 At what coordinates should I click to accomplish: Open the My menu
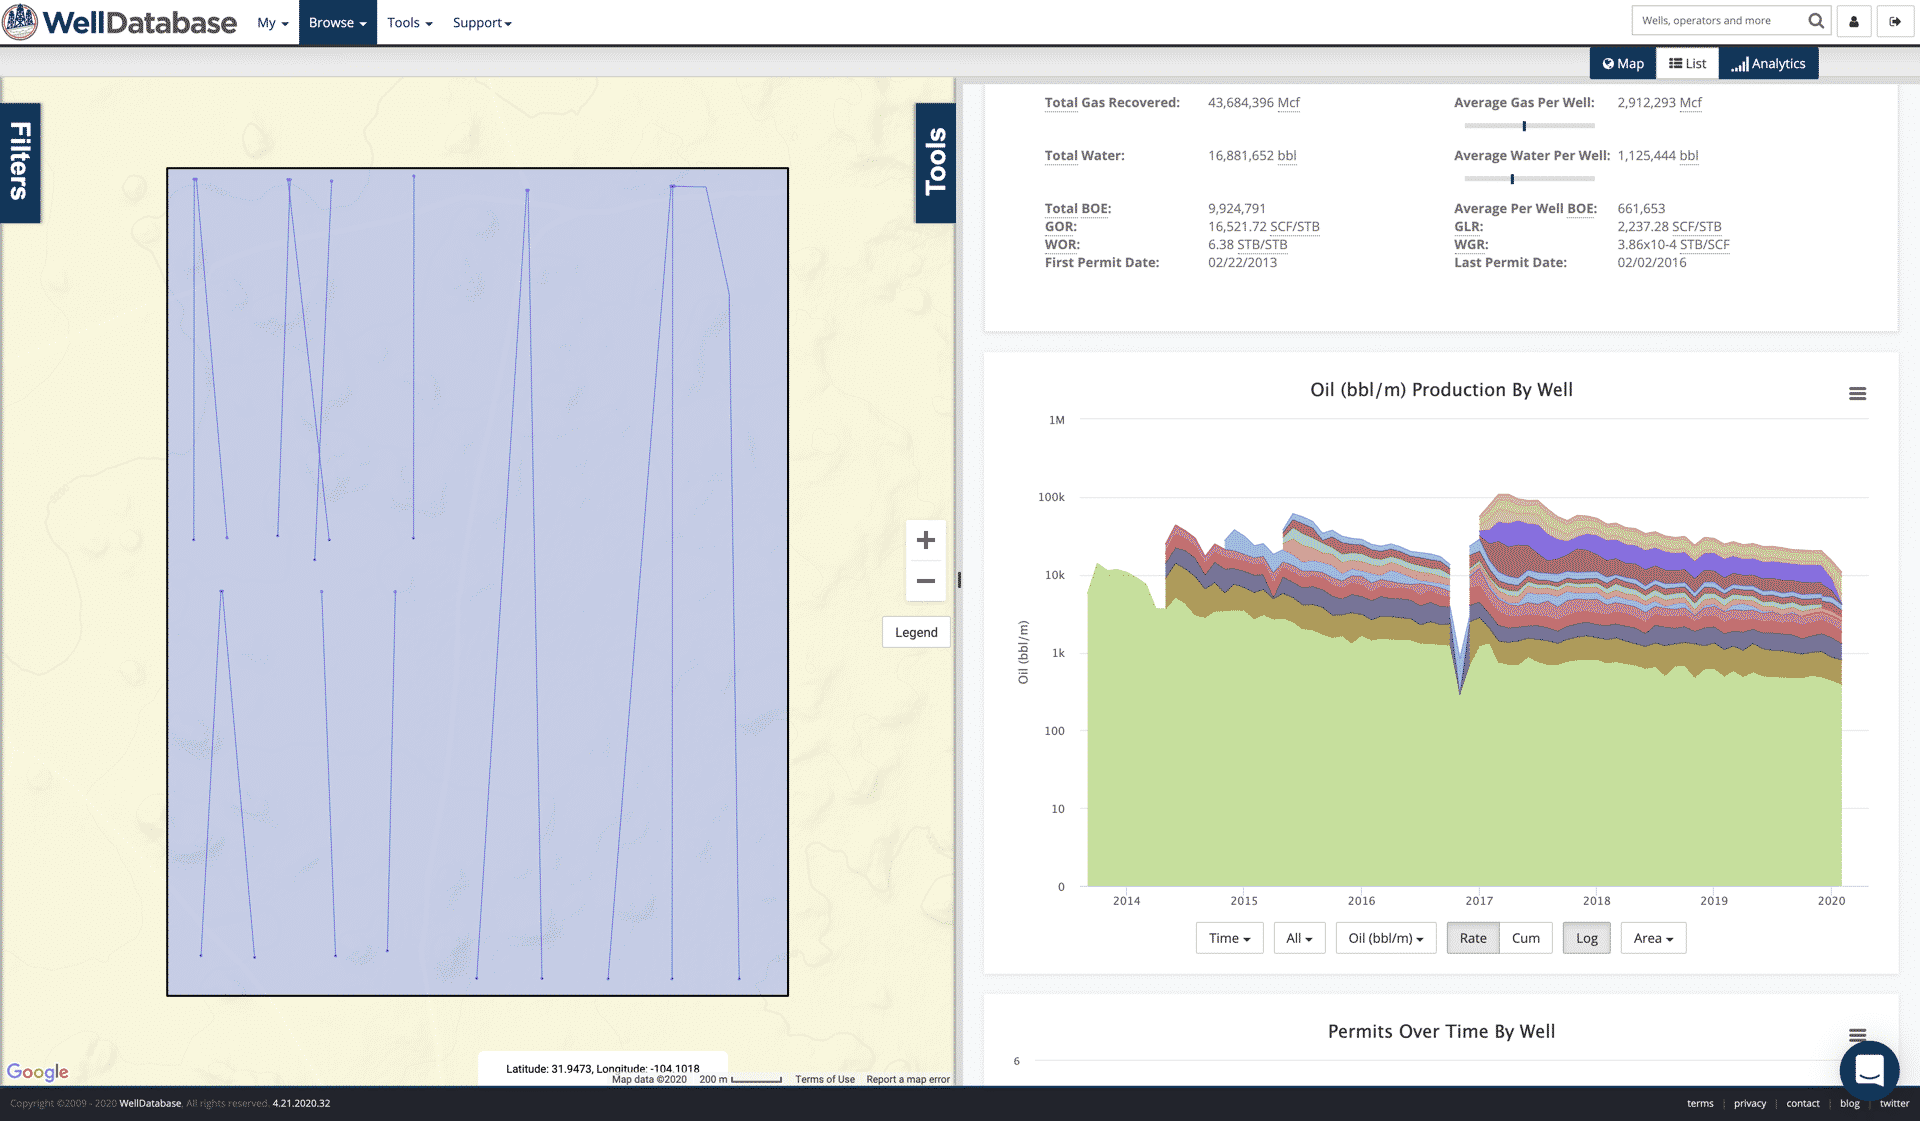click(x=272, y=22)
